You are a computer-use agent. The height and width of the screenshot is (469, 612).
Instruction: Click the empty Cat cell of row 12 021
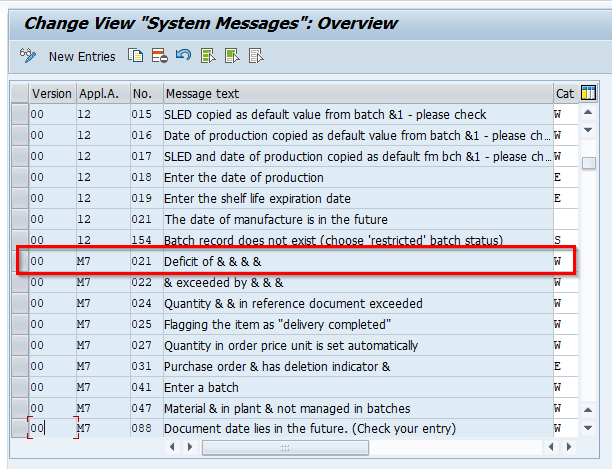[x=565, y=219]
